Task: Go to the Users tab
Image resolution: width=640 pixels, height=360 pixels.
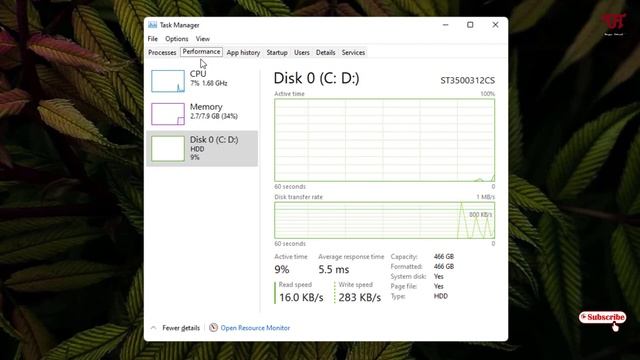Action: [x=302, y=53]
